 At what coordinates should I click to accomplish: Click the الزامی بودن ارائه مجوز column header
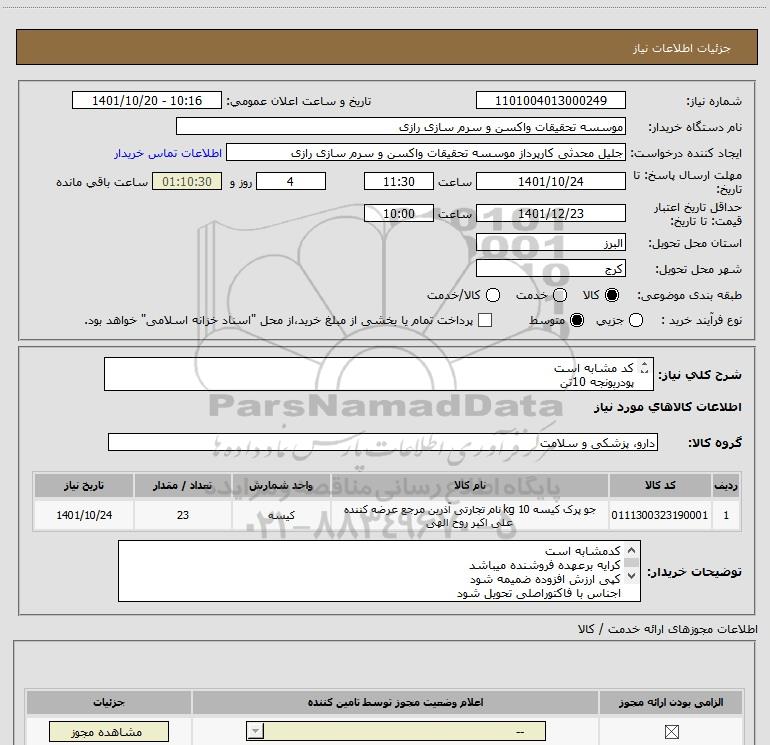coord(671,702)
